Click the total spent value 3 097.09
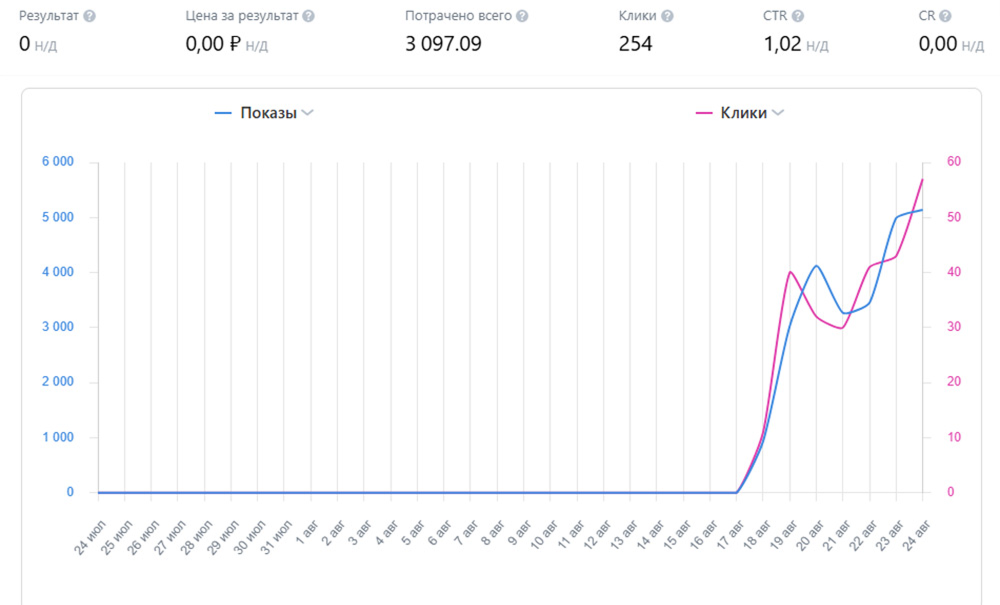Image resolution: width=1000 pixels, height=605 pixels. click(443, 44)
